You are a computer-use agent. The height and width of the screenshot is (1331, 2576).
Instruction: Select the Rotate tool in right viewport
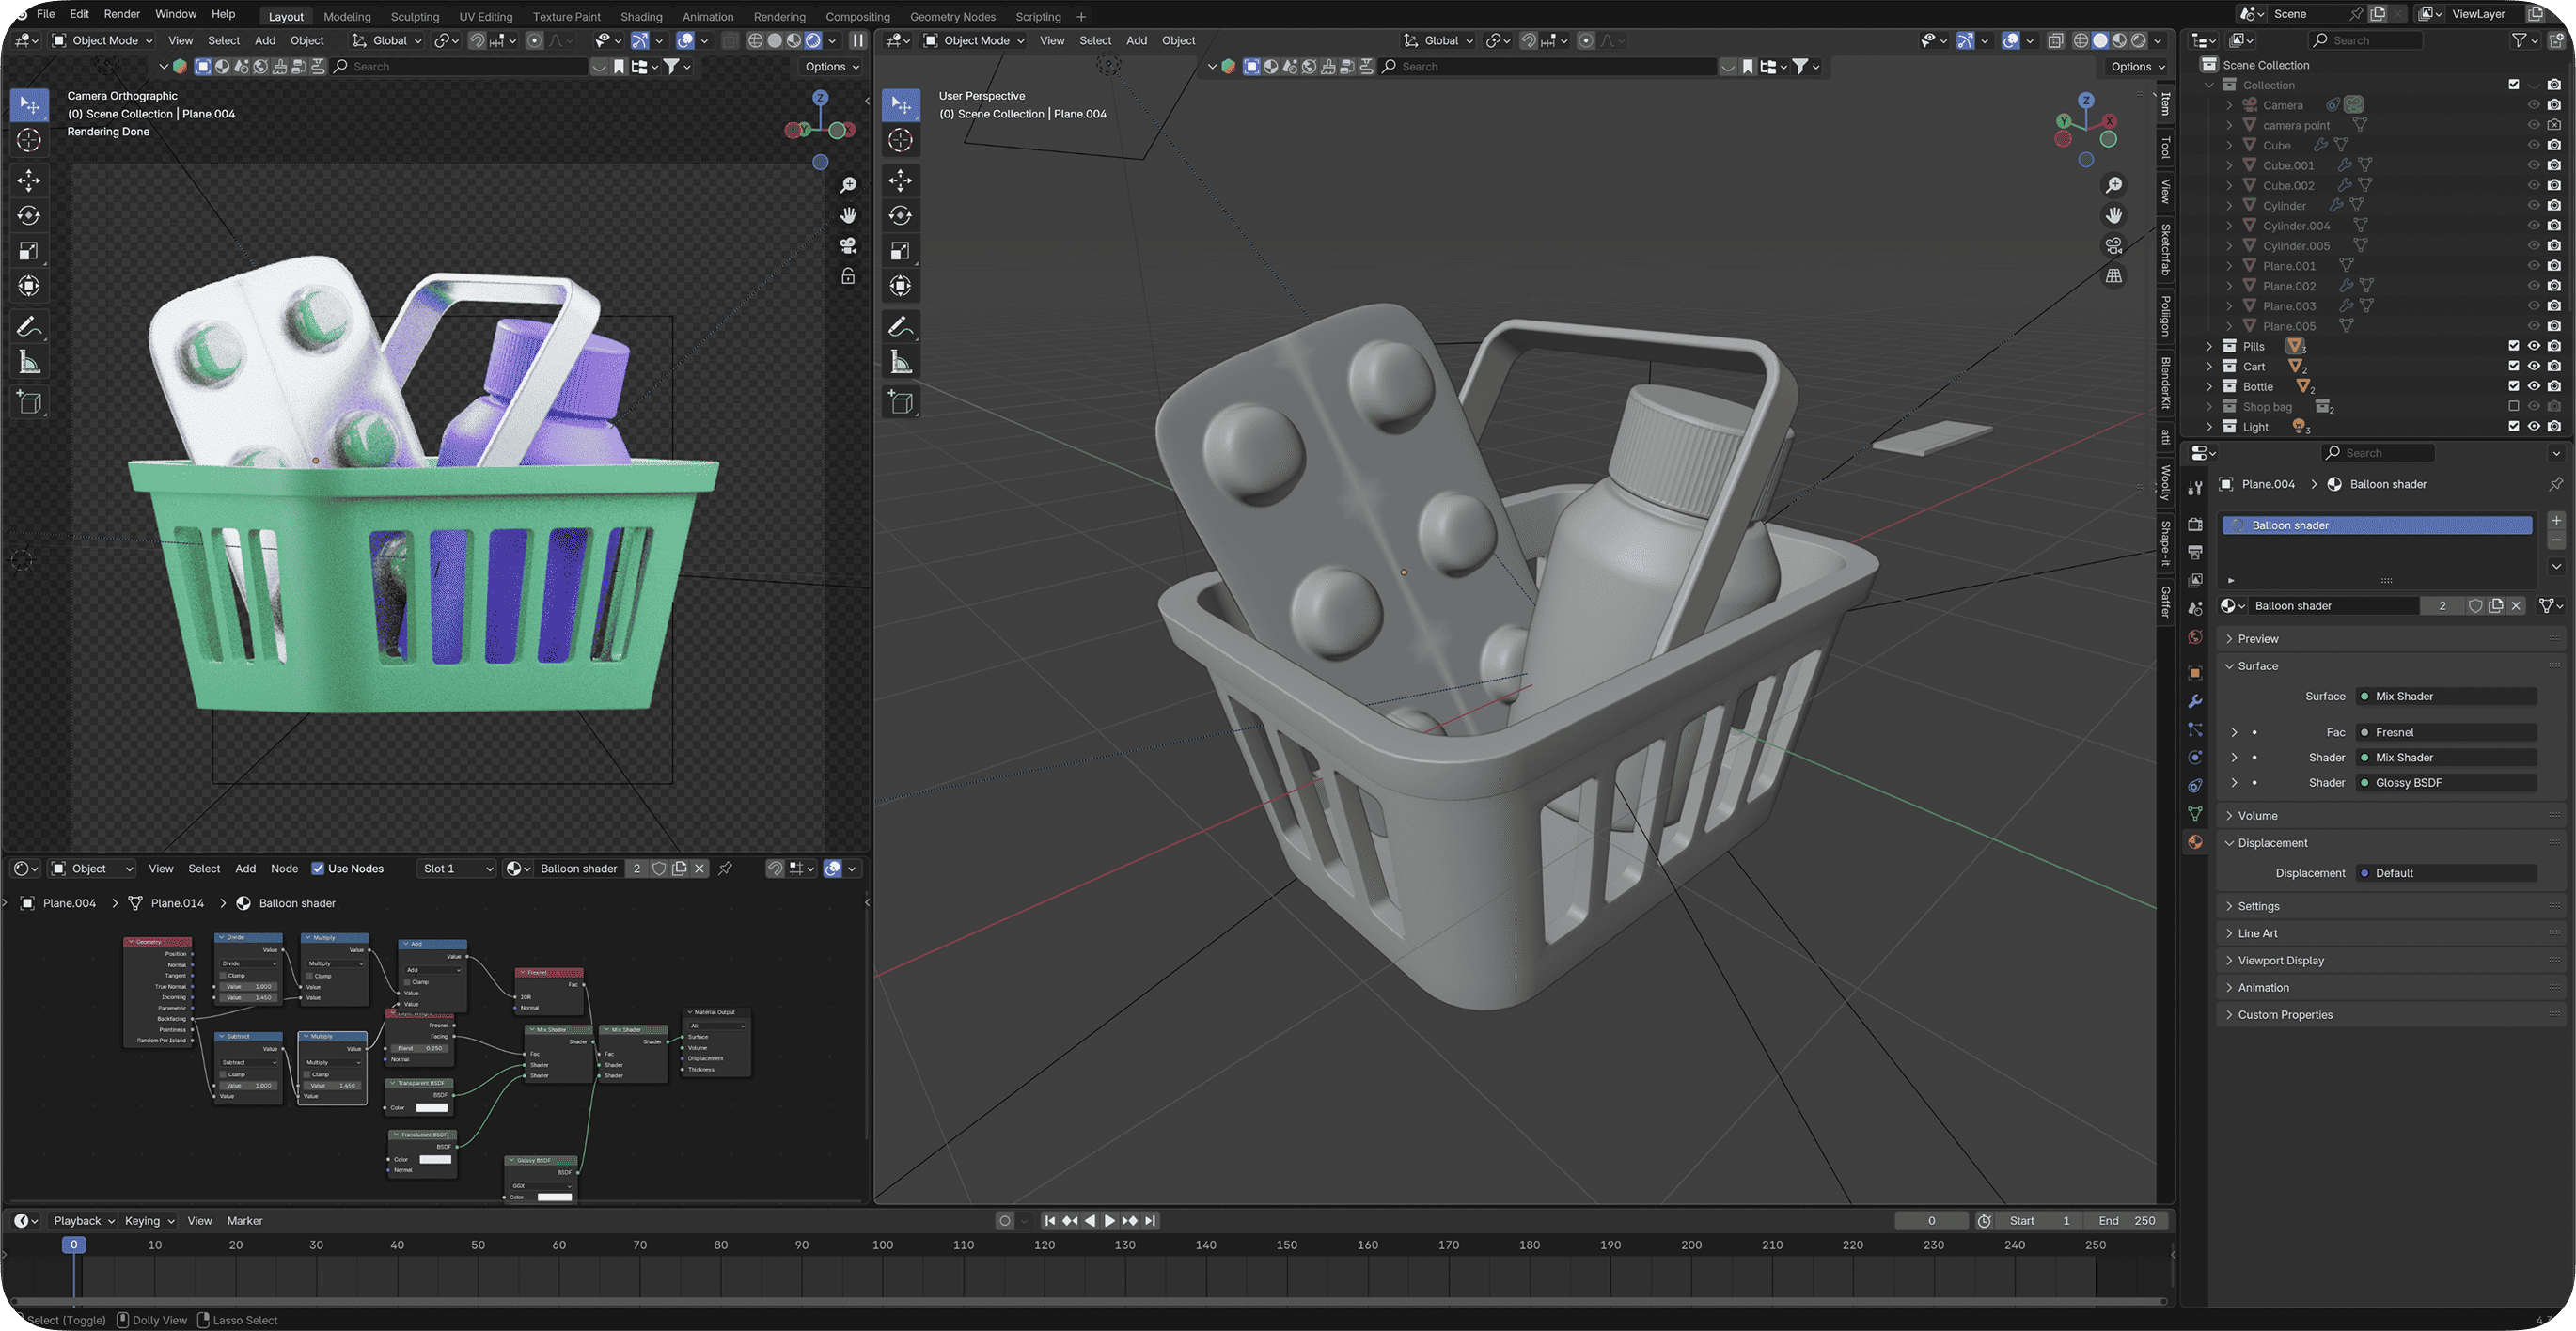tap(900, 215)
